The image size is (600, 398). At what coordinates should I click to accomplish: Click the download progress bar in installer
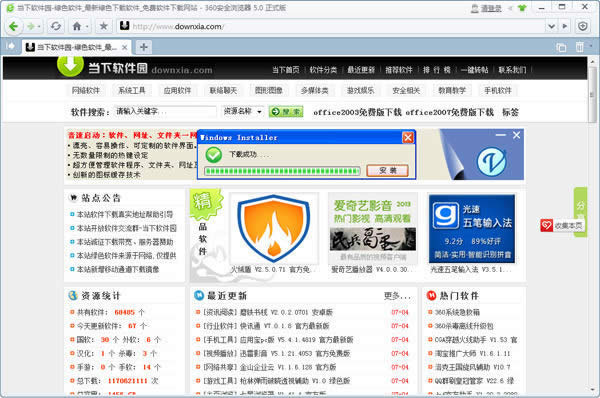pos(282,171)
